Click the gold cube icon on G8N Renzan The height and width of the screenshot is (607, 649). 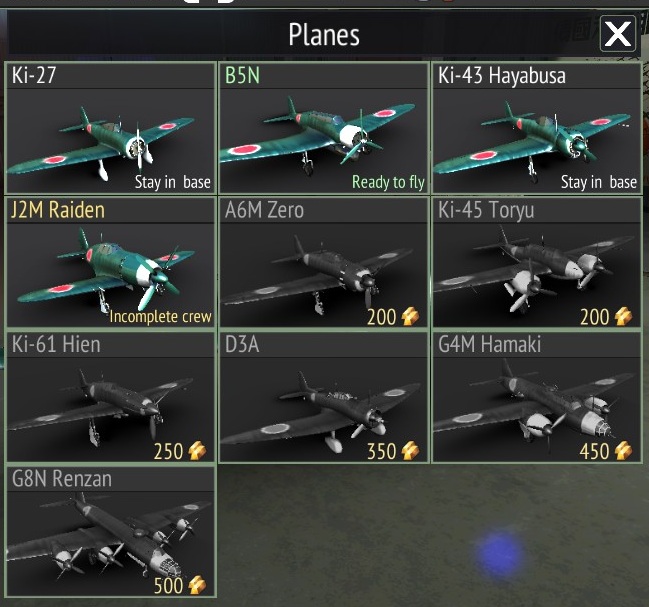point(197,585)
